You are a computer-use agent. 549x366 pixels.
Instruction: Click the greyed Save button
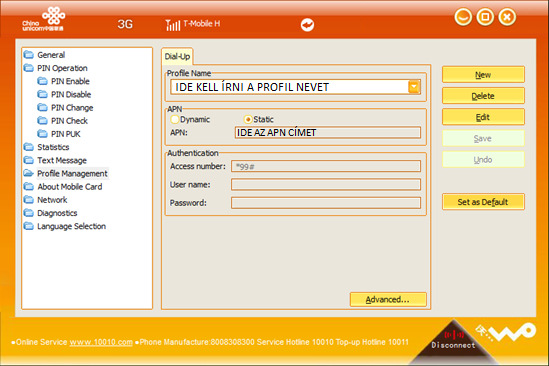click(x=483, y=138)
